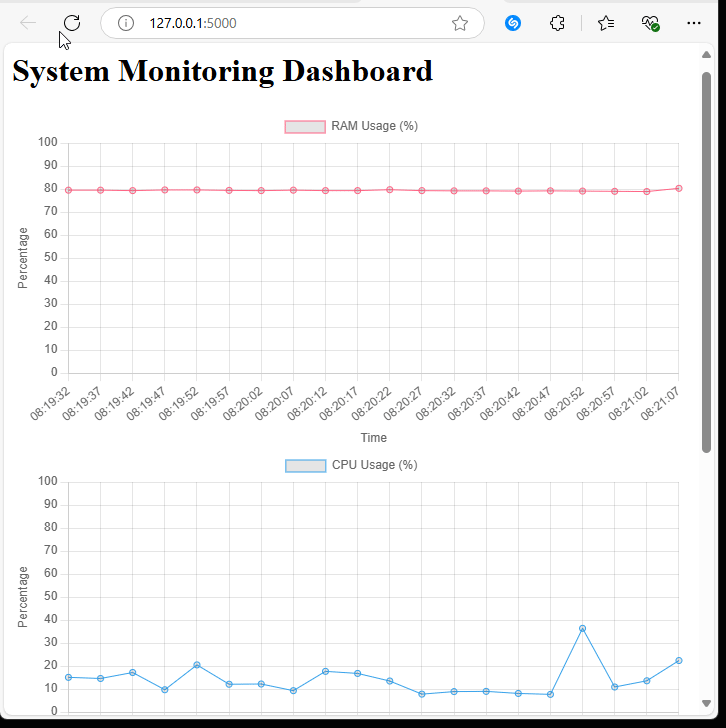Reload the page with the refresh button

[x=71, y=23]
